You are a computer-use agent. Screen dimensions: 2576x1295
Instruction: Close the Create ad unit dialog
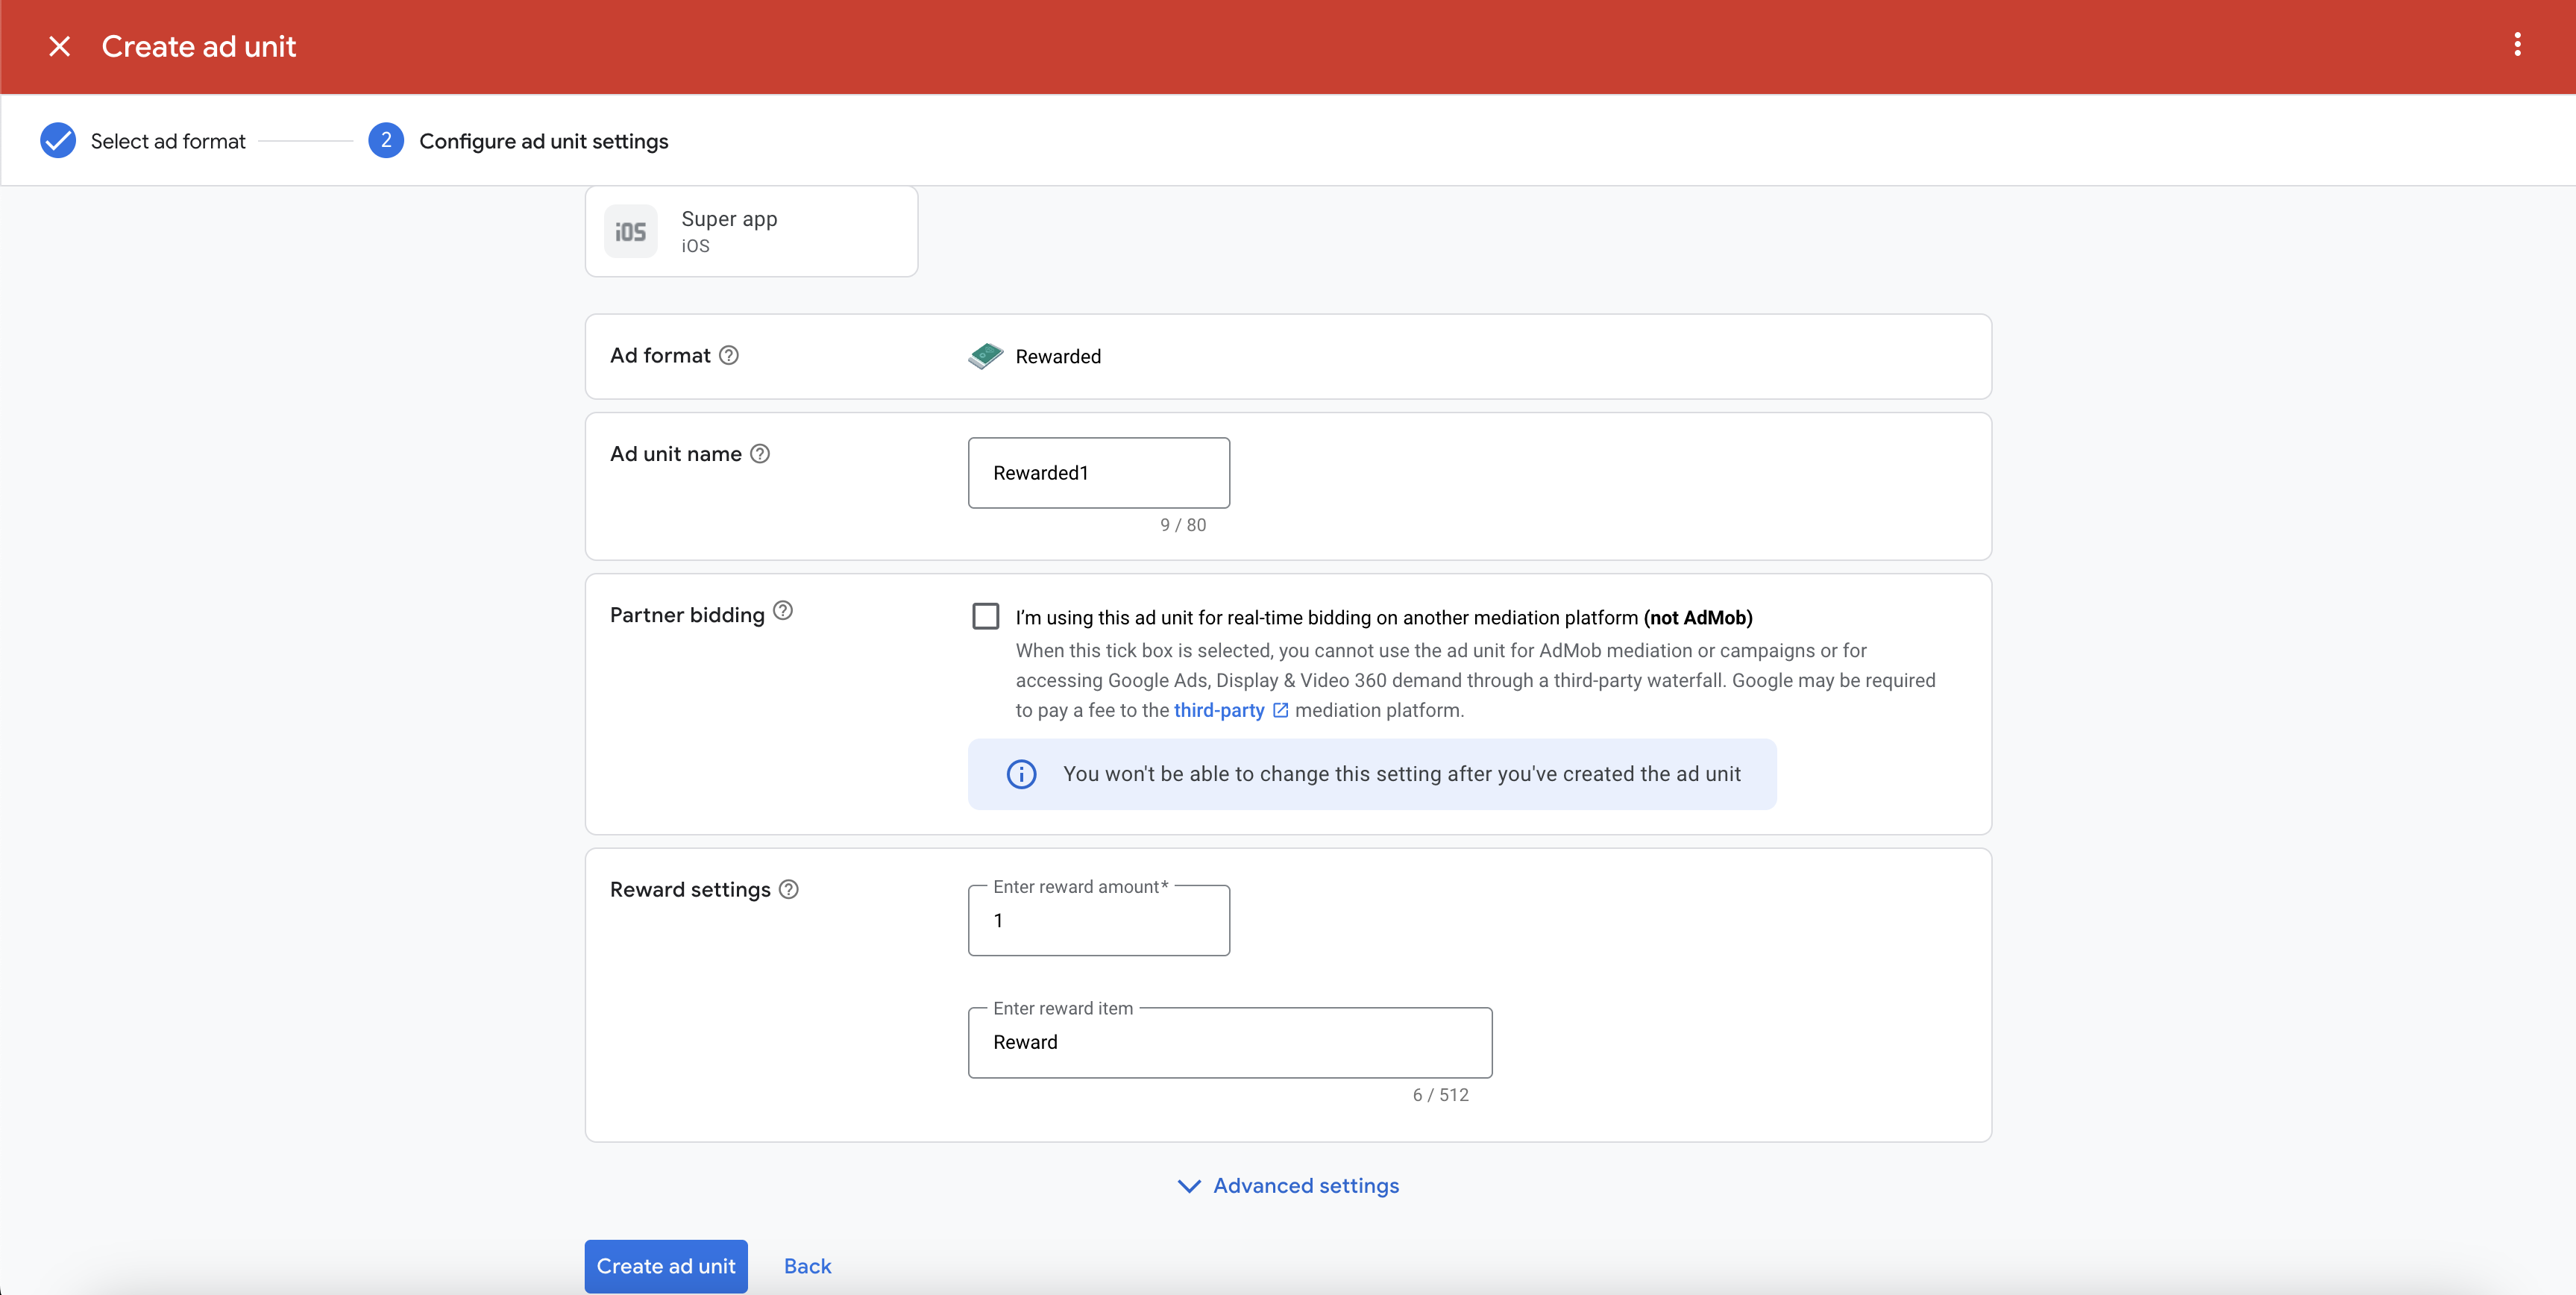tap(59, 46)
